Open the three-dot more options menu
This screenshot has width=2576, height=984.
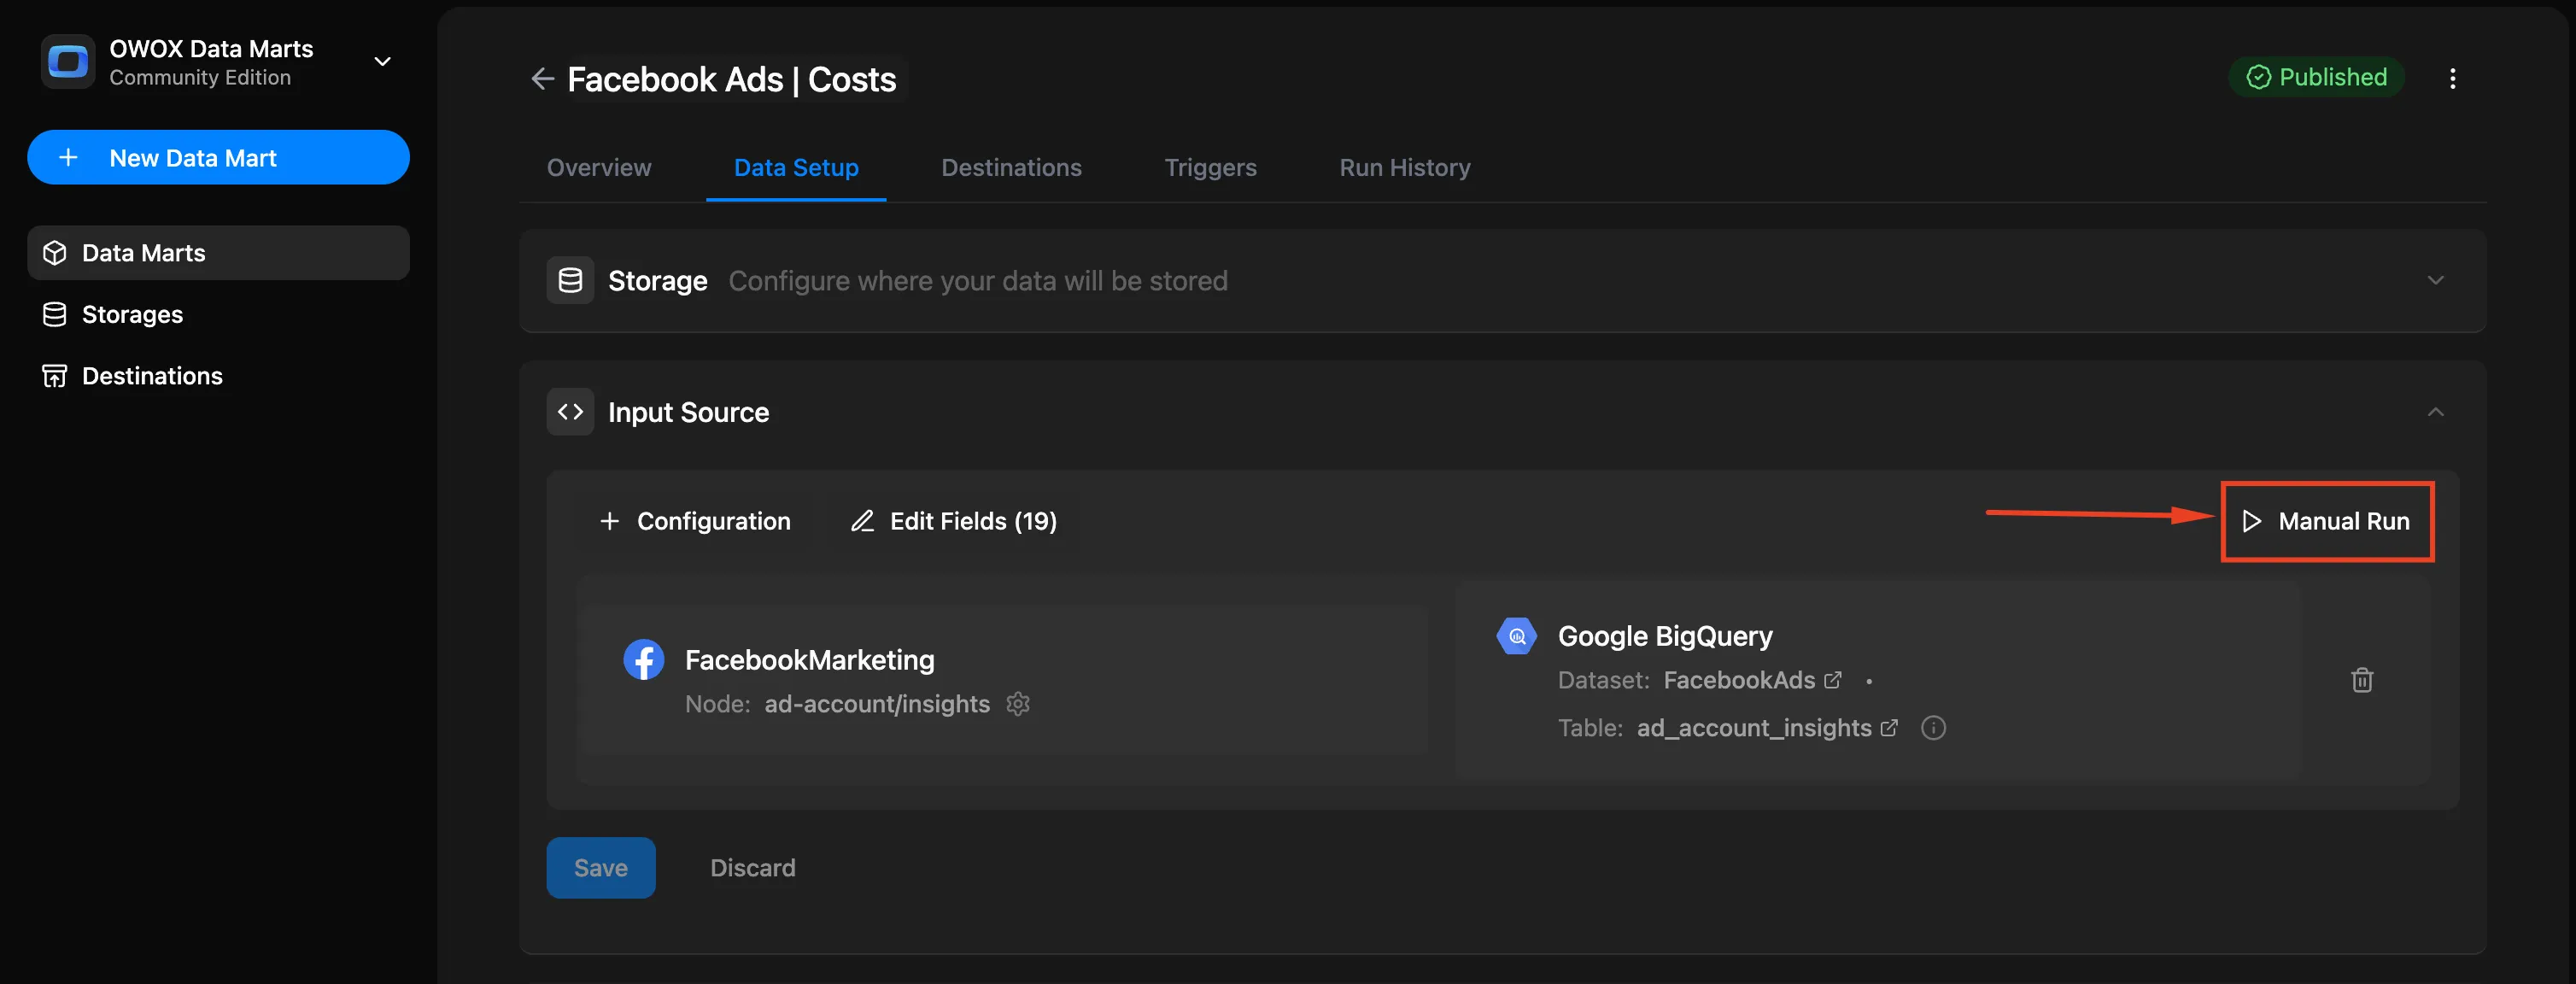(2452, 79)
